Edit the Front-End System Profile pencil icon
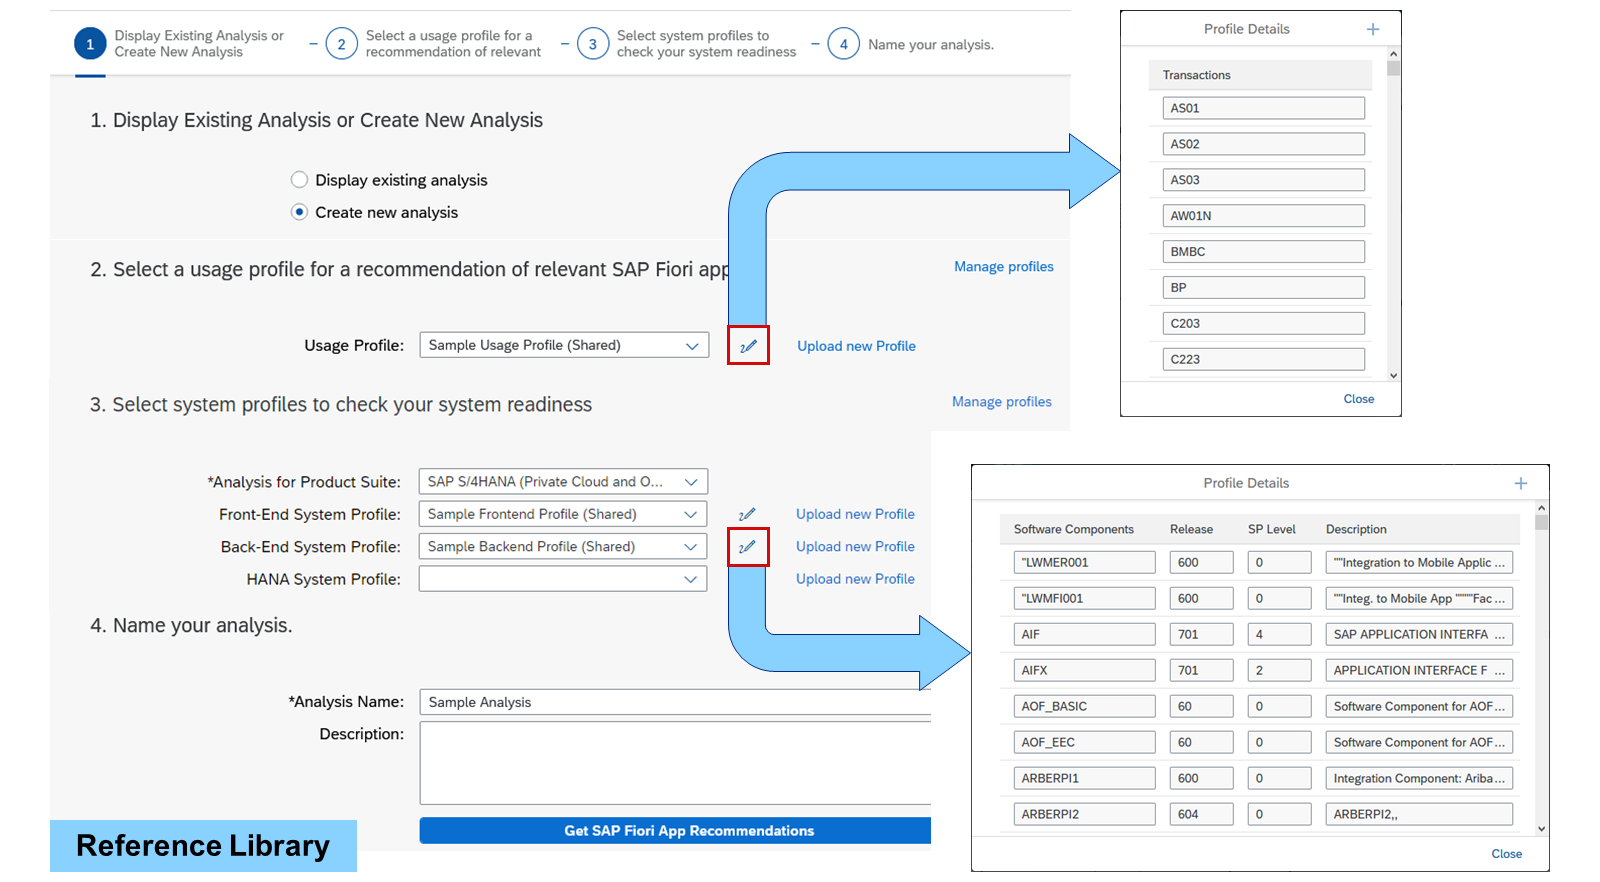 pos(747,514)
